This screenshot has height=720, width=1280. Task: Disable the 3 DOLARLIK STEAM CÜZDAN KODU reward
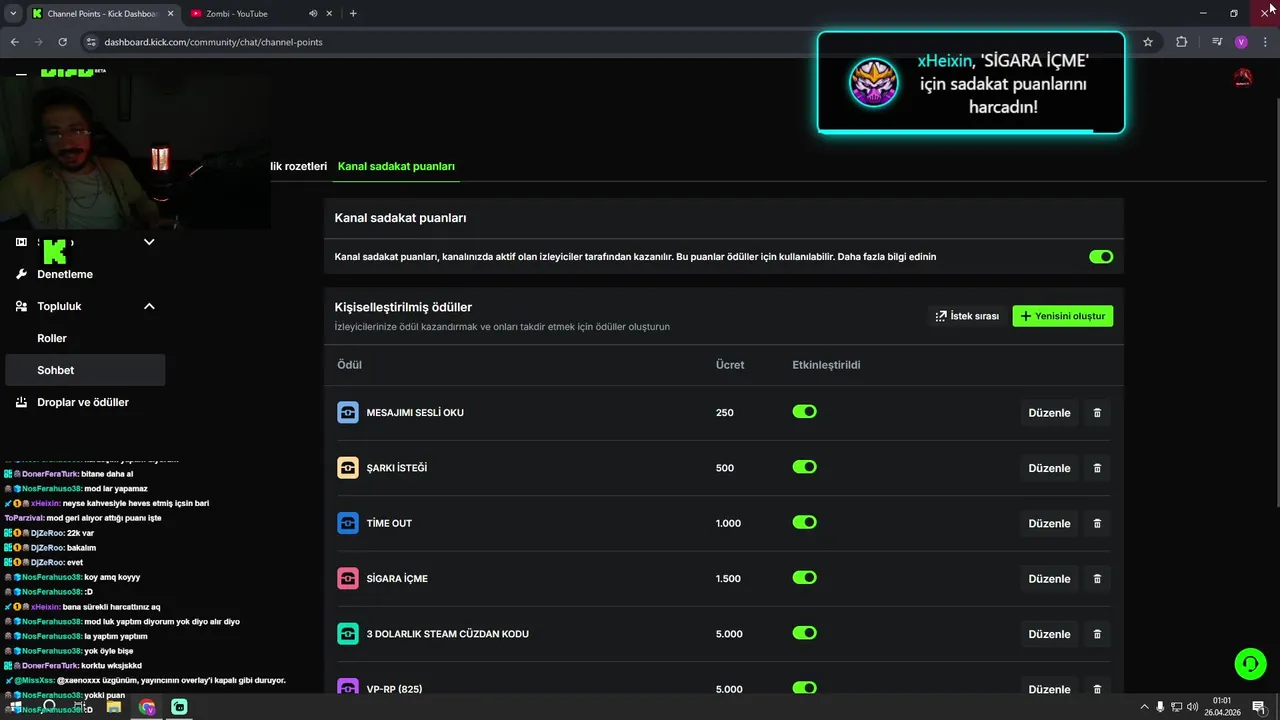(804, 633)
